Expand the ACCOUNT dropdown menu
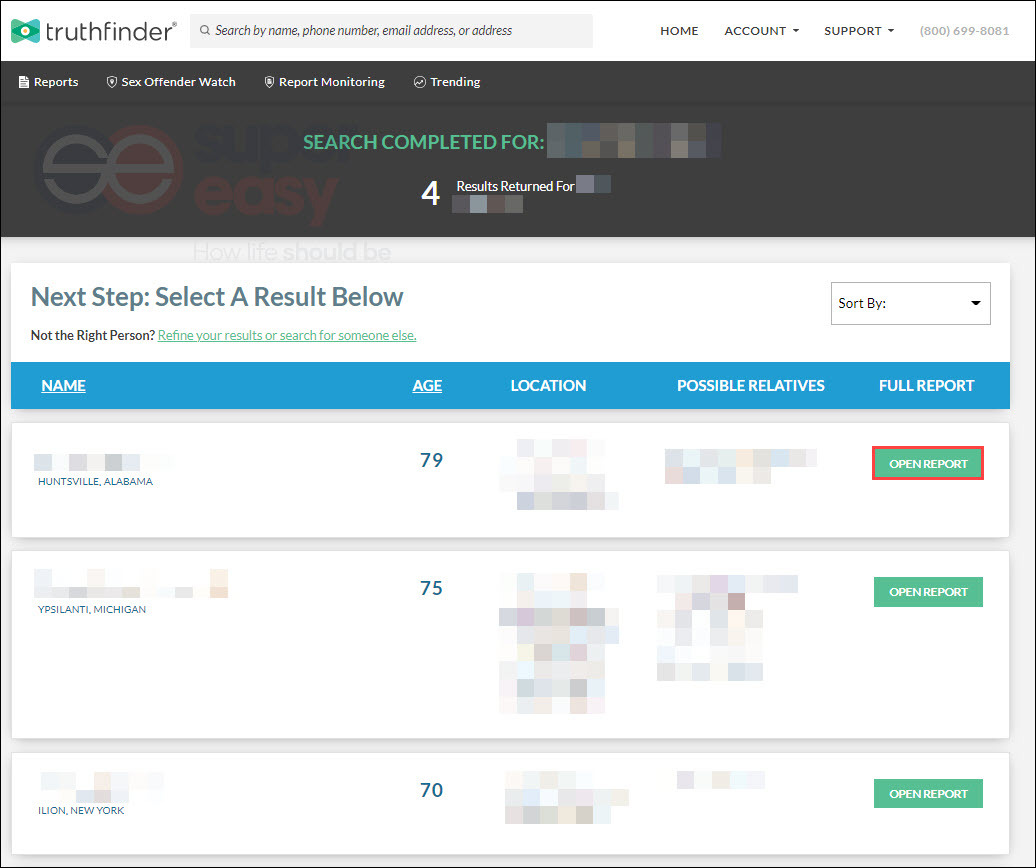 coord(762,31)
